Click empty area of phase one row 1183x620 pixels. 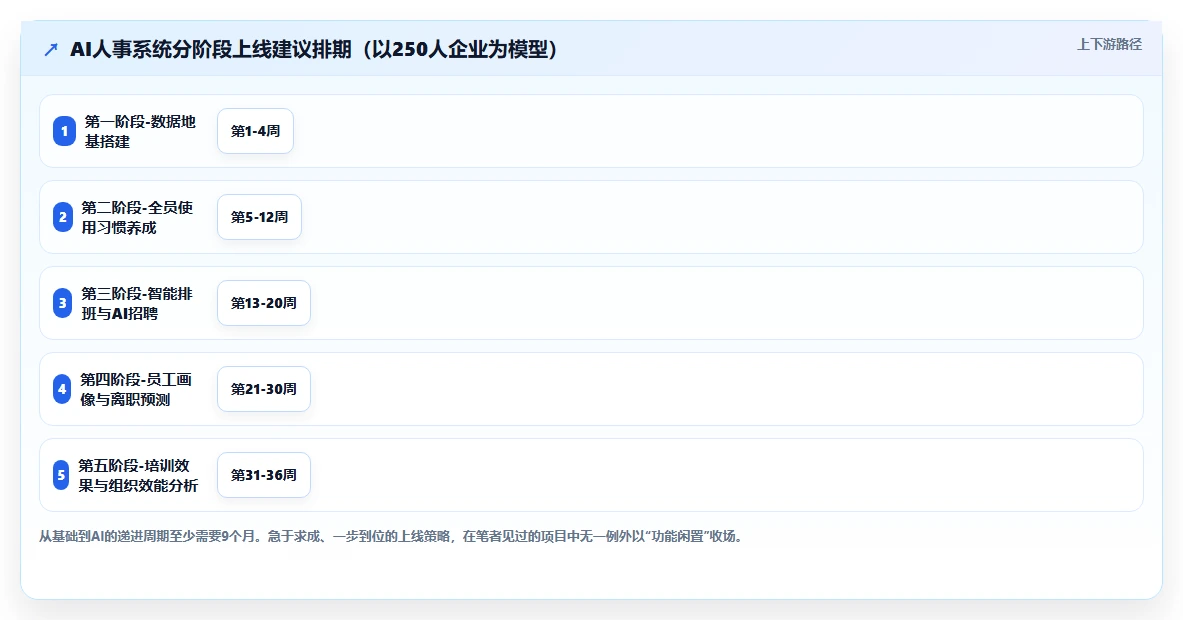coord(717,131)
